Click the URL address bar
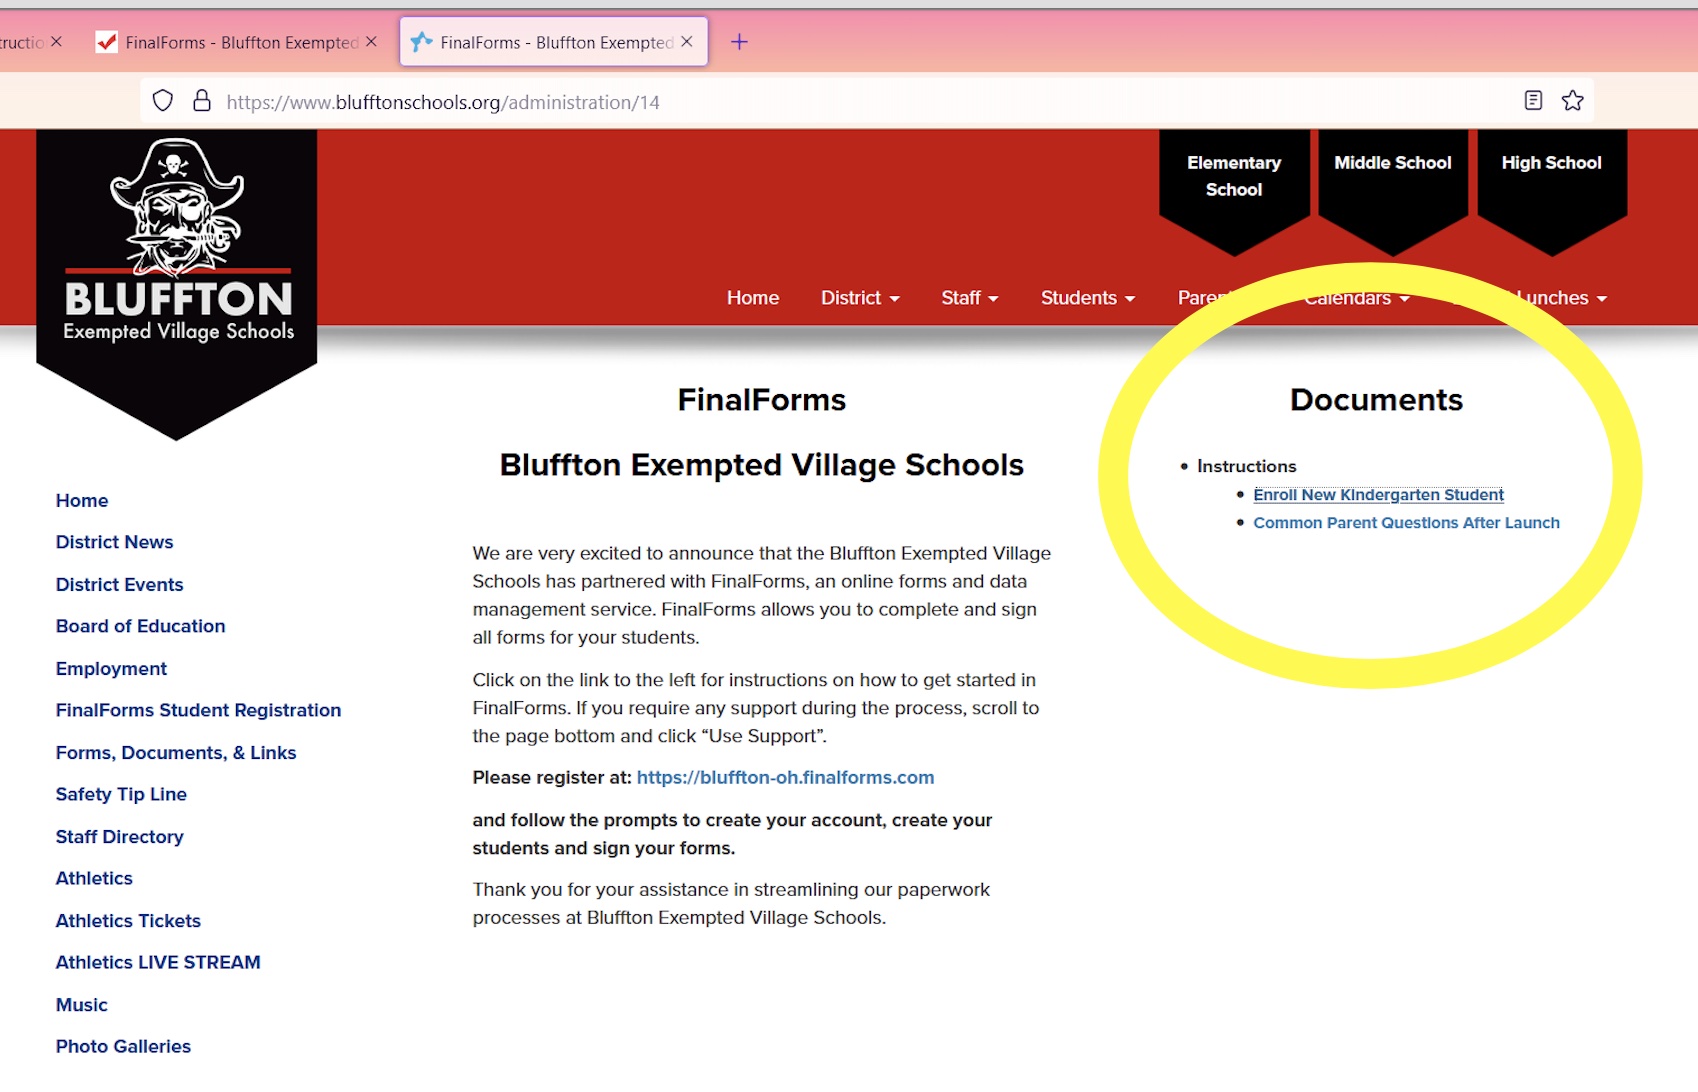 point(865,101)
